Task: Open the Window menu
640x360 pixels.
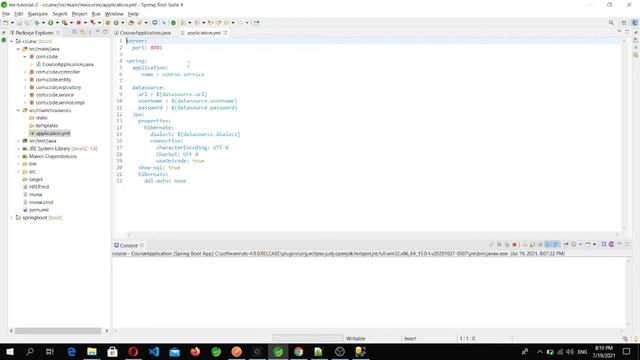Action: click(x=114, y=14)
